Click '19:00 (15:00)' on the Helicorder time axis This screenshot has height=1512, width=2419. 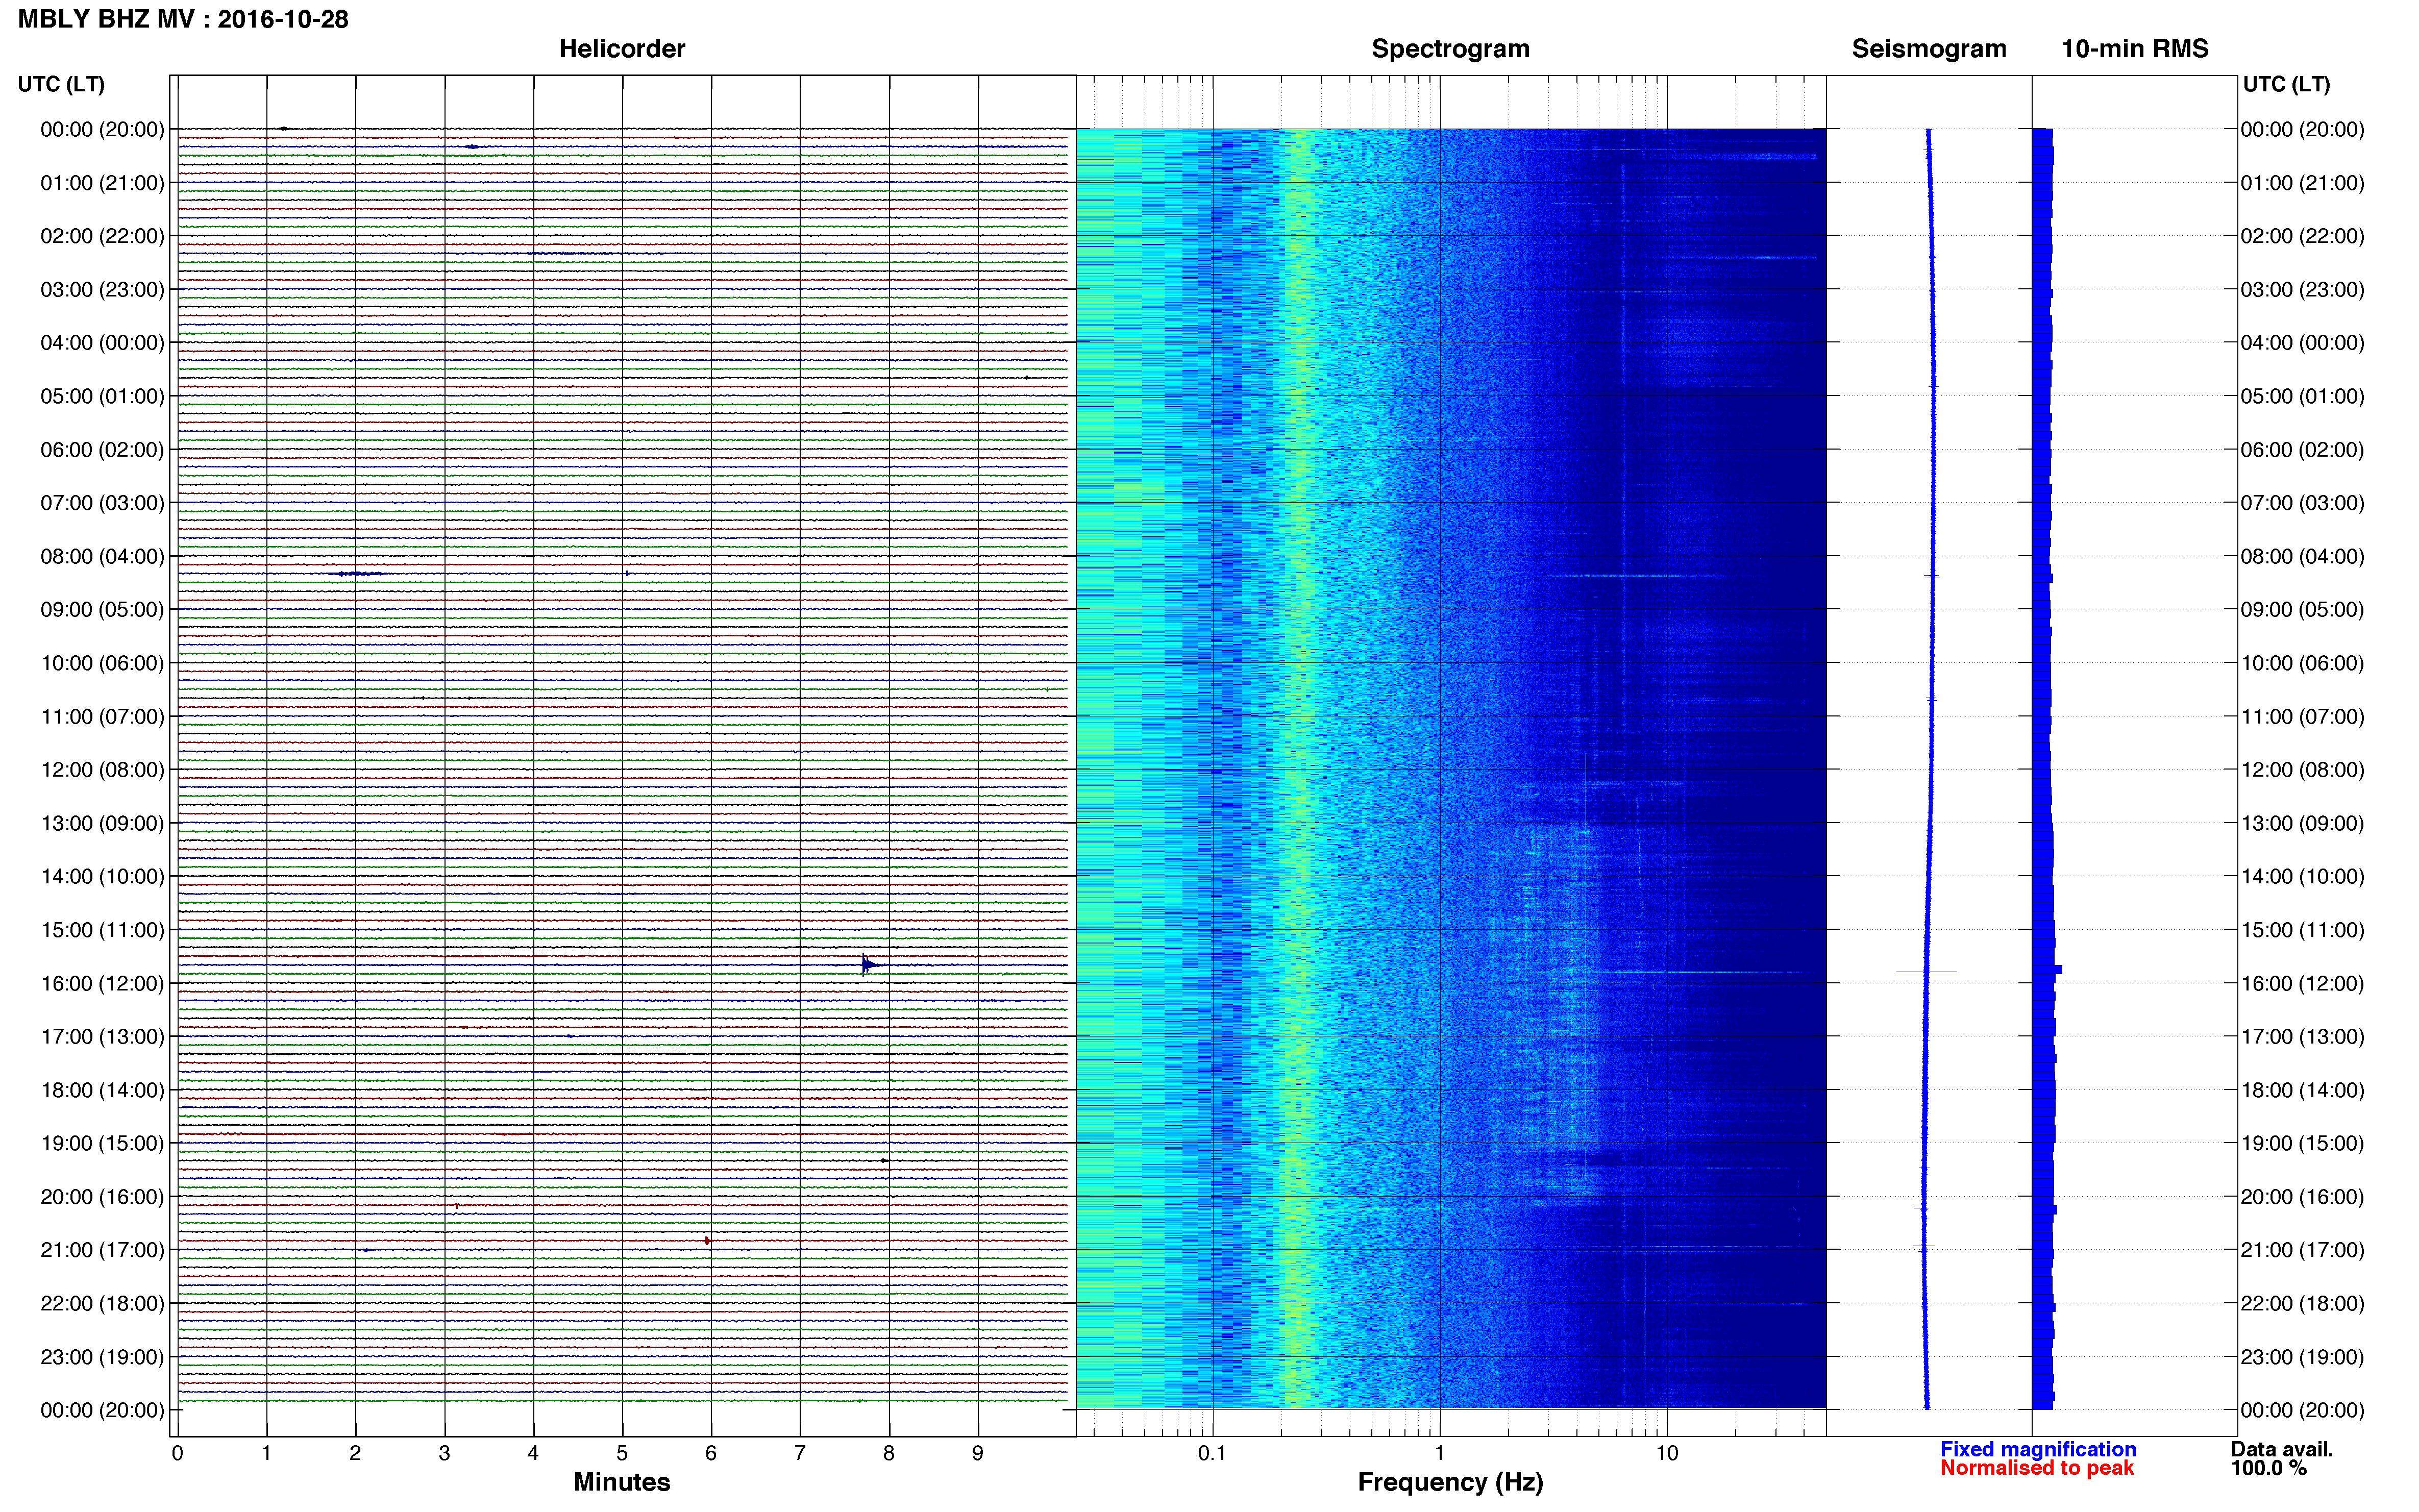pos(102,1144)
